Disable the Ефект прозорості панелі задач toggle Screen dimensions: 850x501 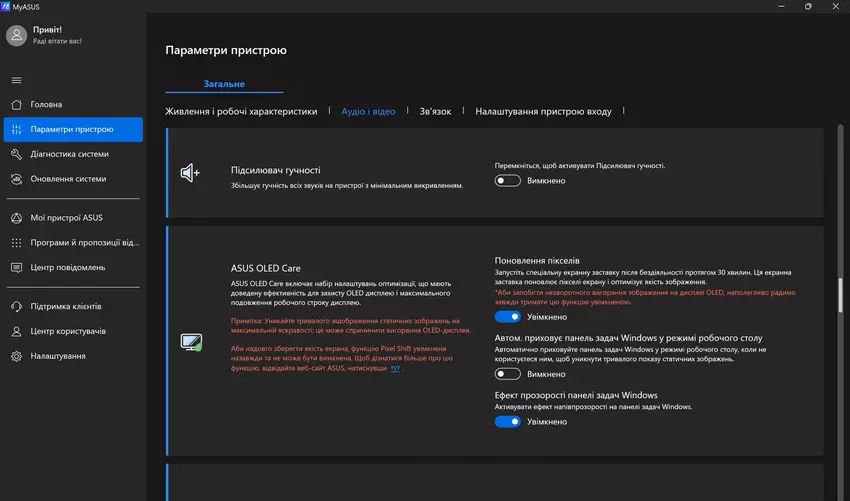[x=508, y=422]
